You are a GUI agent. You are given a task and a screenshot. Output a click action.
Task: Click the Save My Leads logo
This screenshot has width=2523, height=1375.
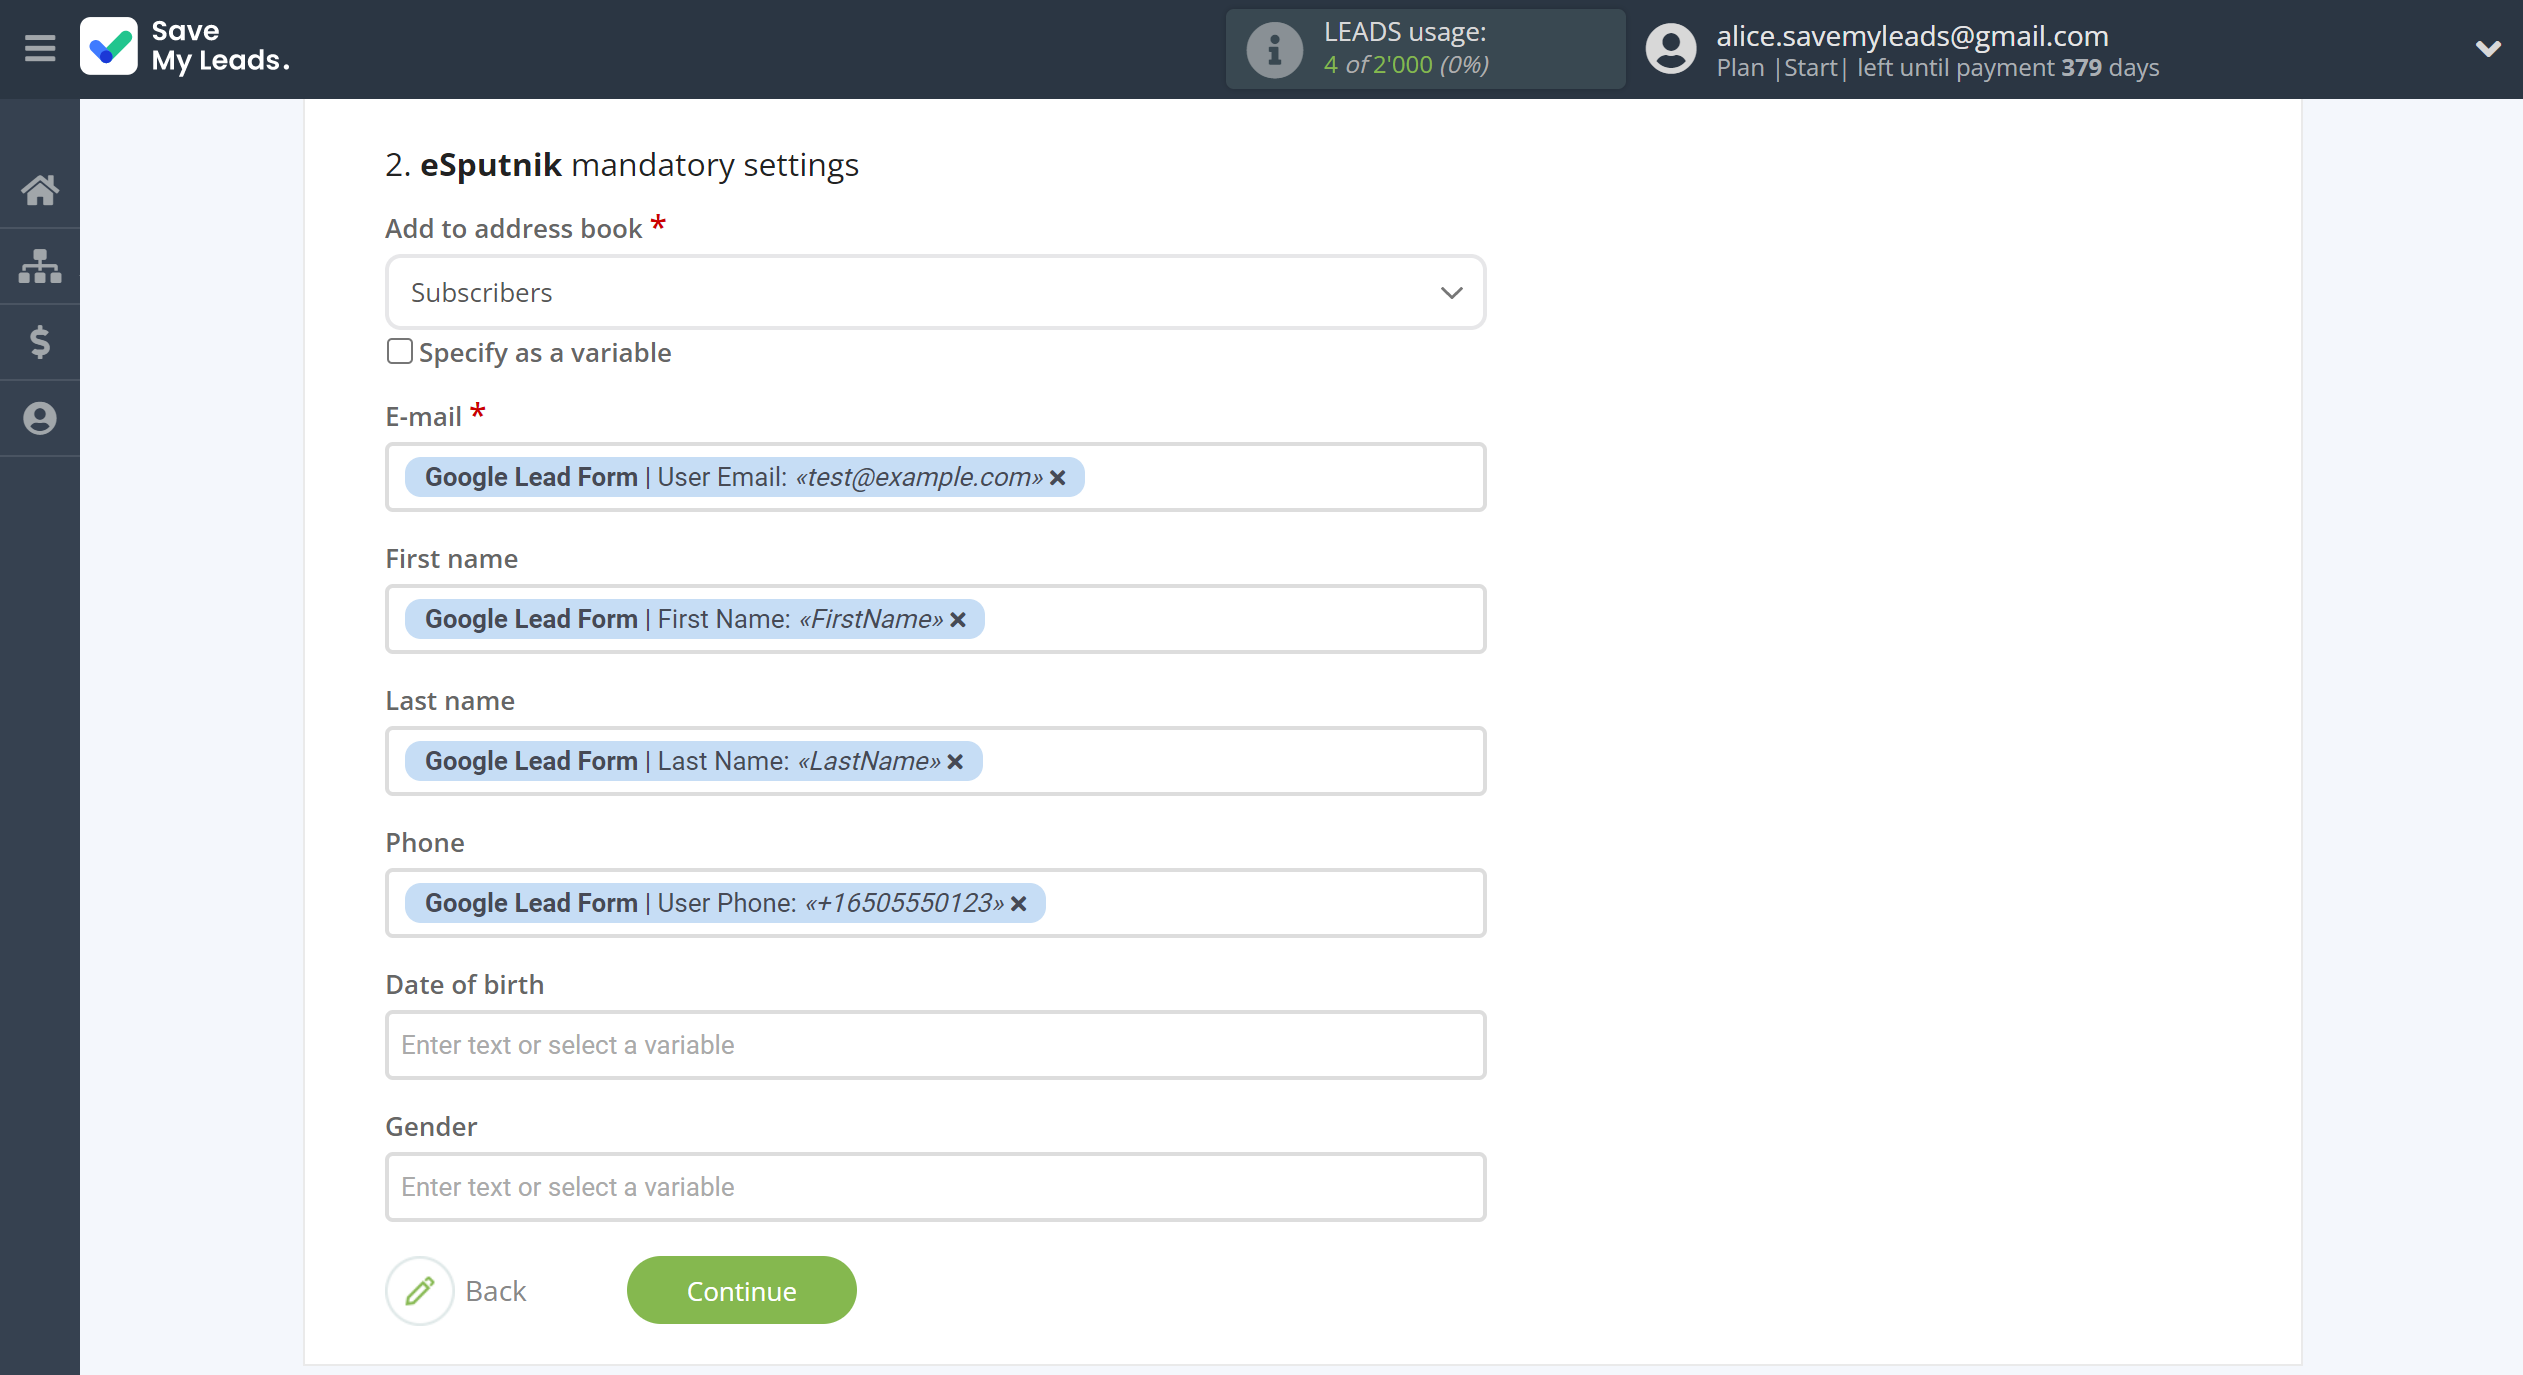[x=186, y=47]
